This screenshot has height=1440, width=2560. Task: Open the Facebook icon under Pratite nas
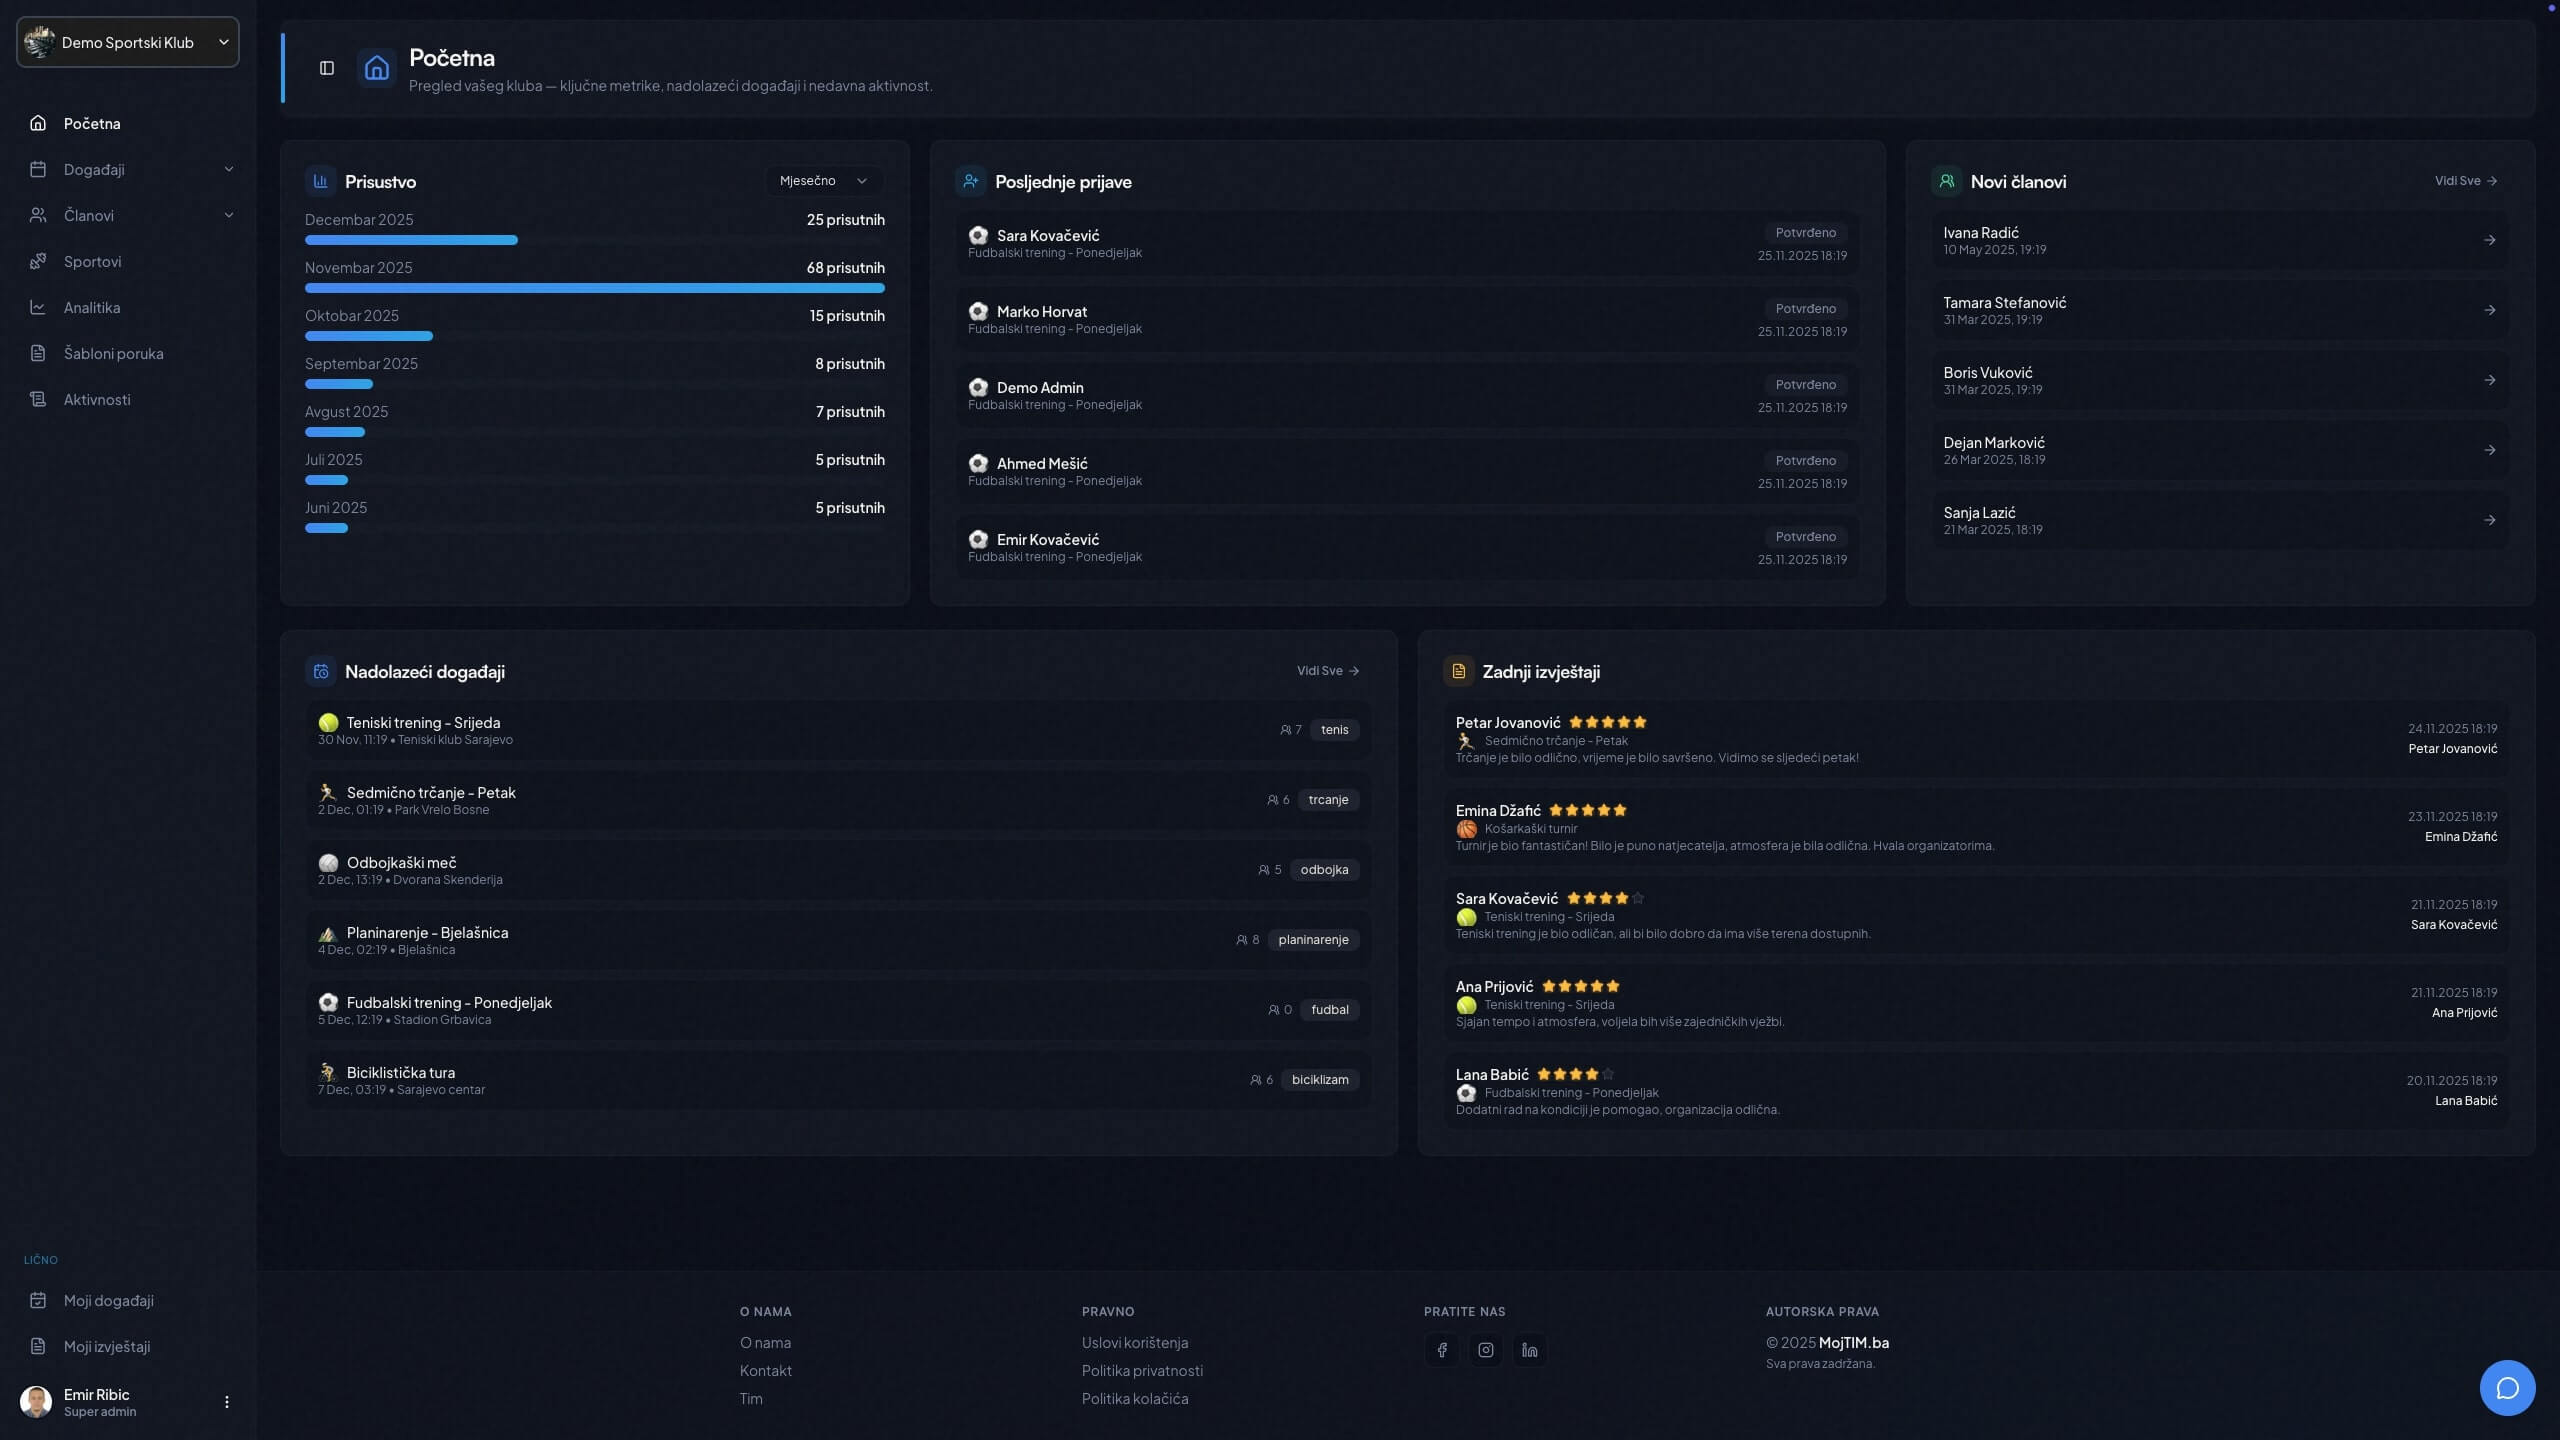tap(1441, 1350)
